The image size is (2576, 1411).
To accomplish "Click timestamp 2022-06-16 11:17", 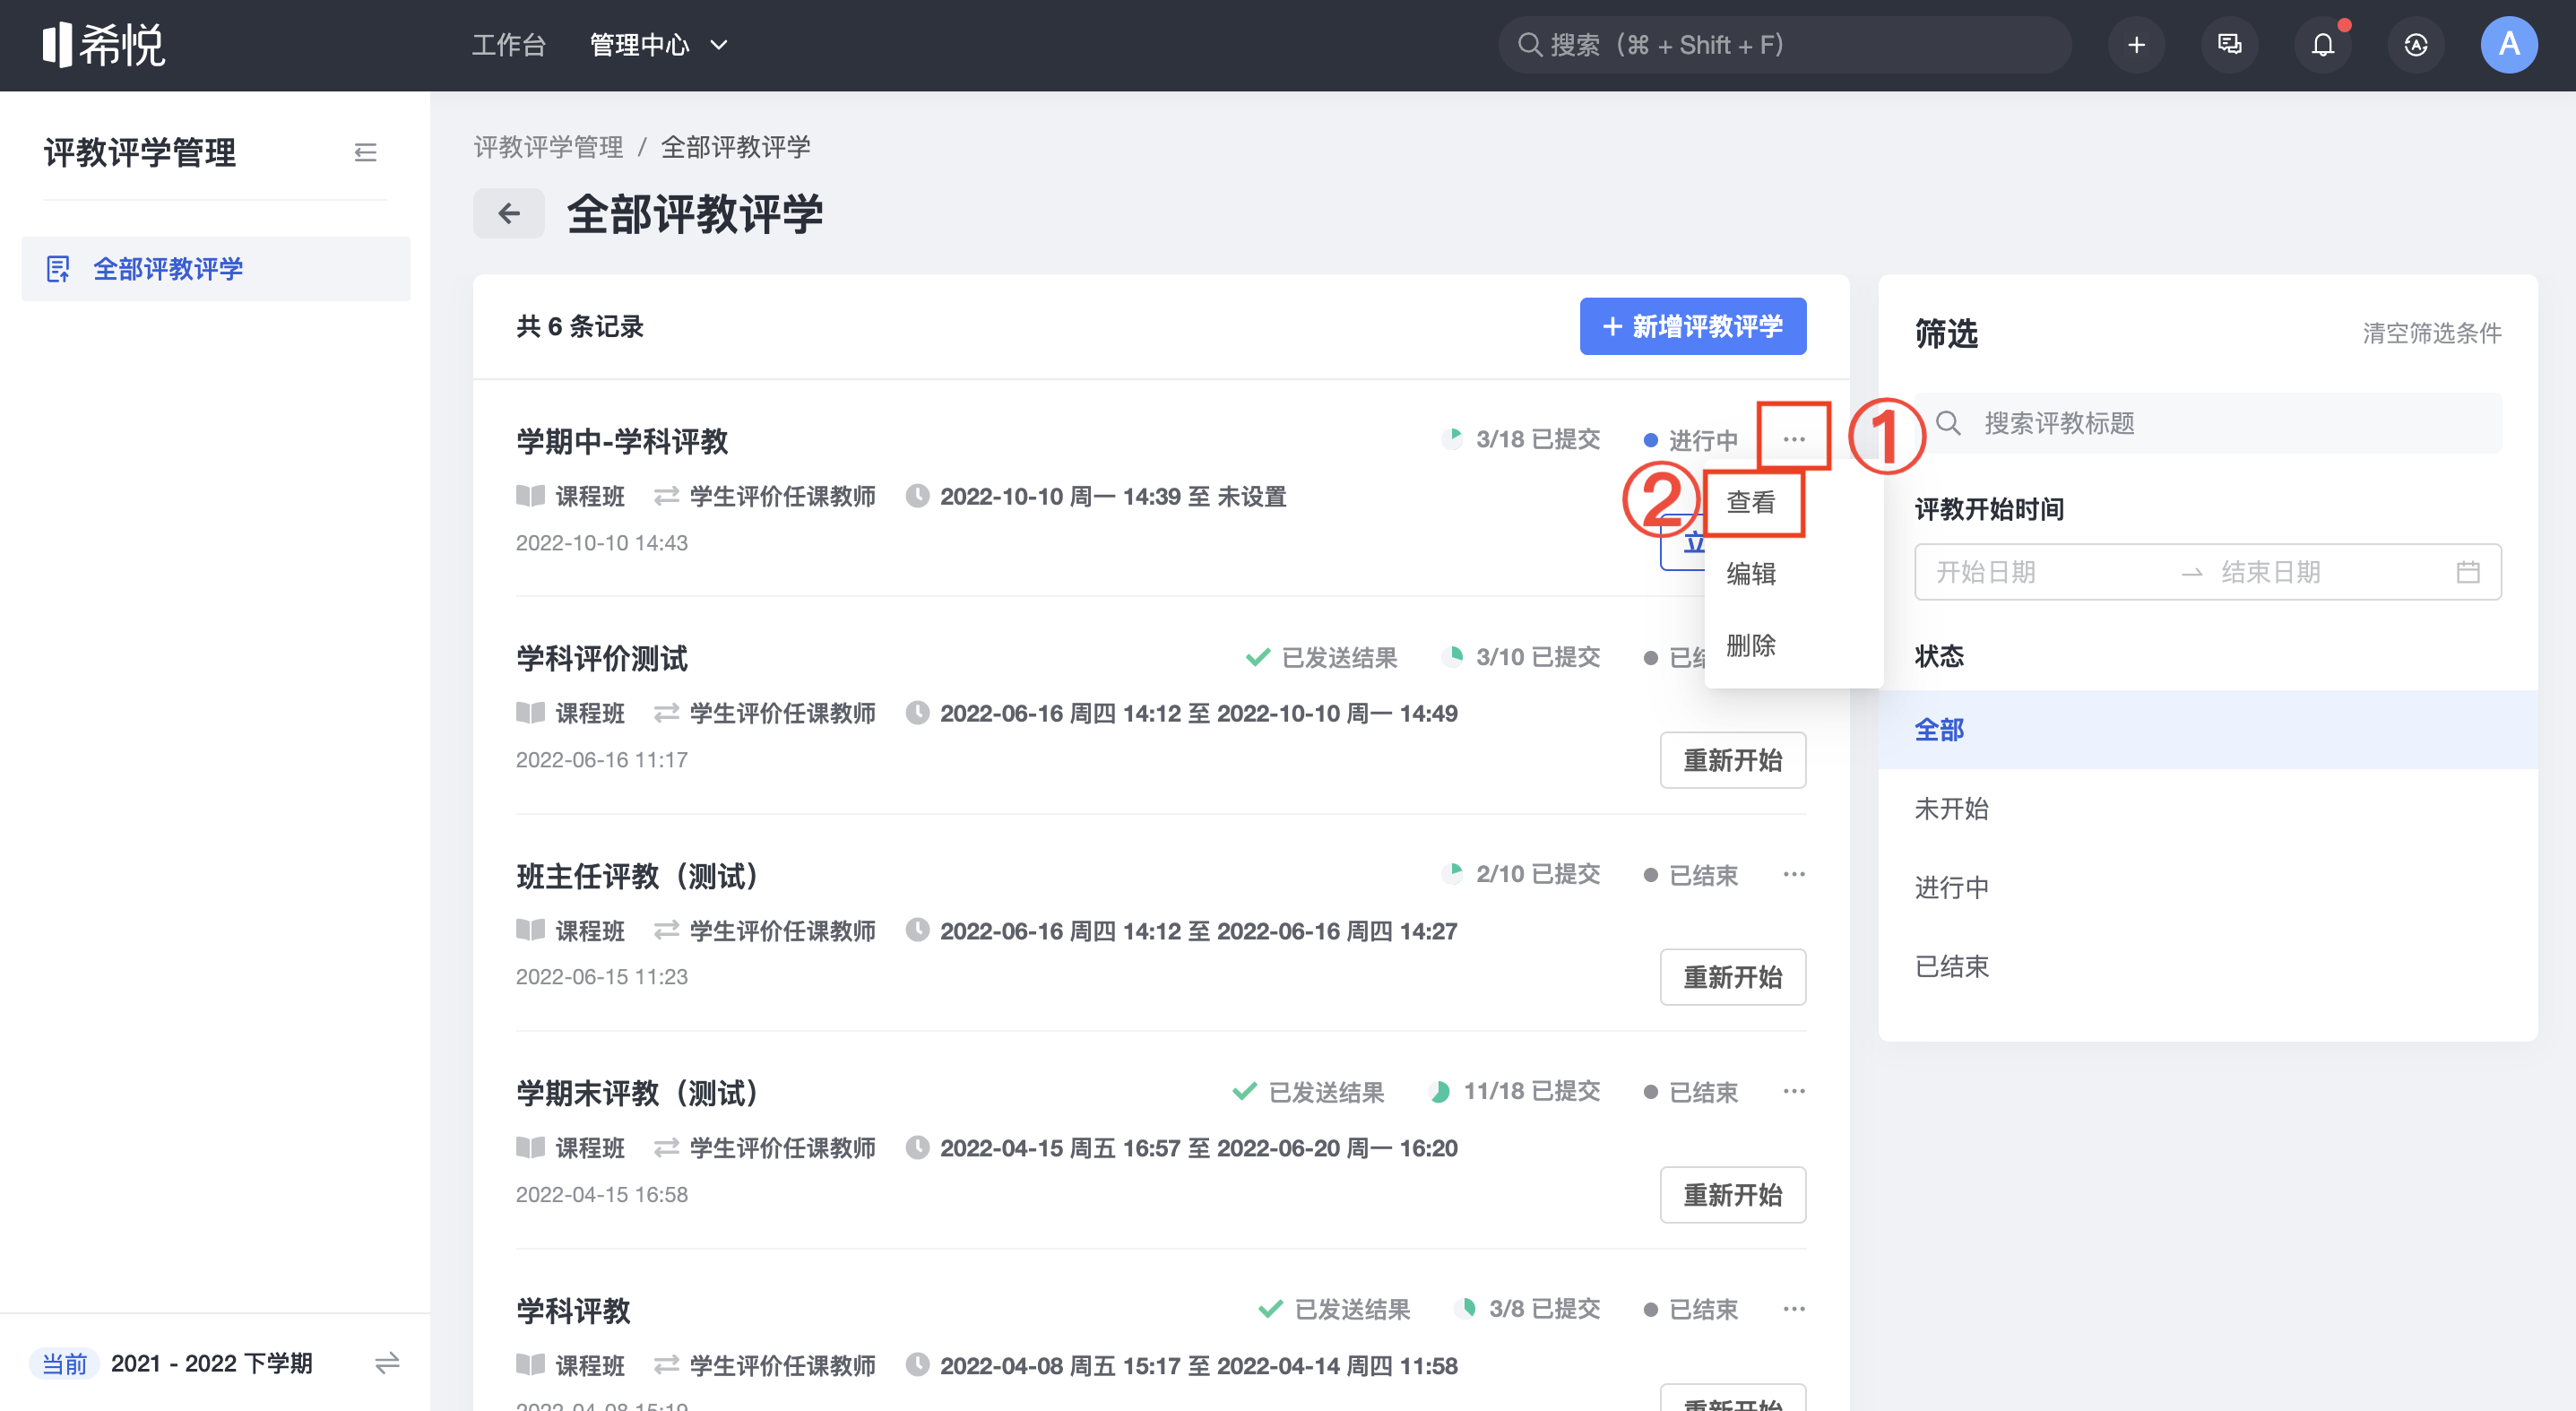I will point(602,760).
